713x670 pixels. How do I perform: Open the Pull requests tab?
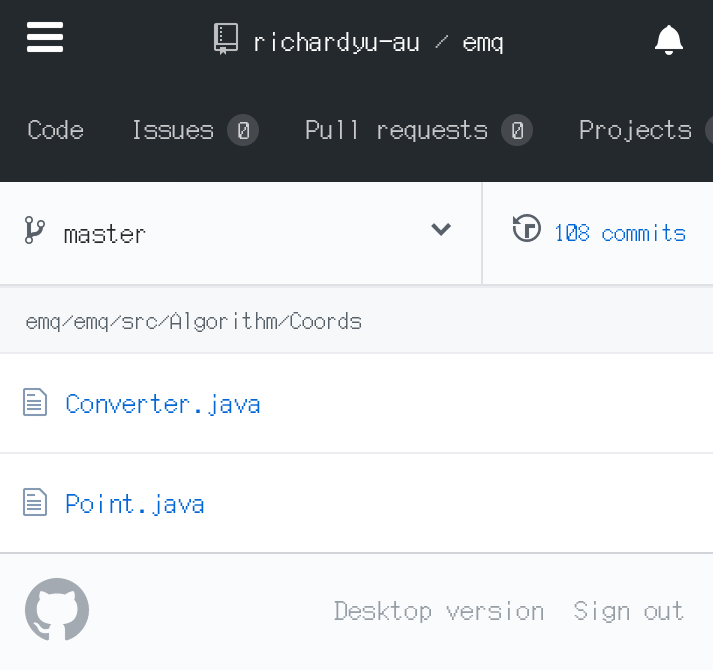[x=419, y=130]
